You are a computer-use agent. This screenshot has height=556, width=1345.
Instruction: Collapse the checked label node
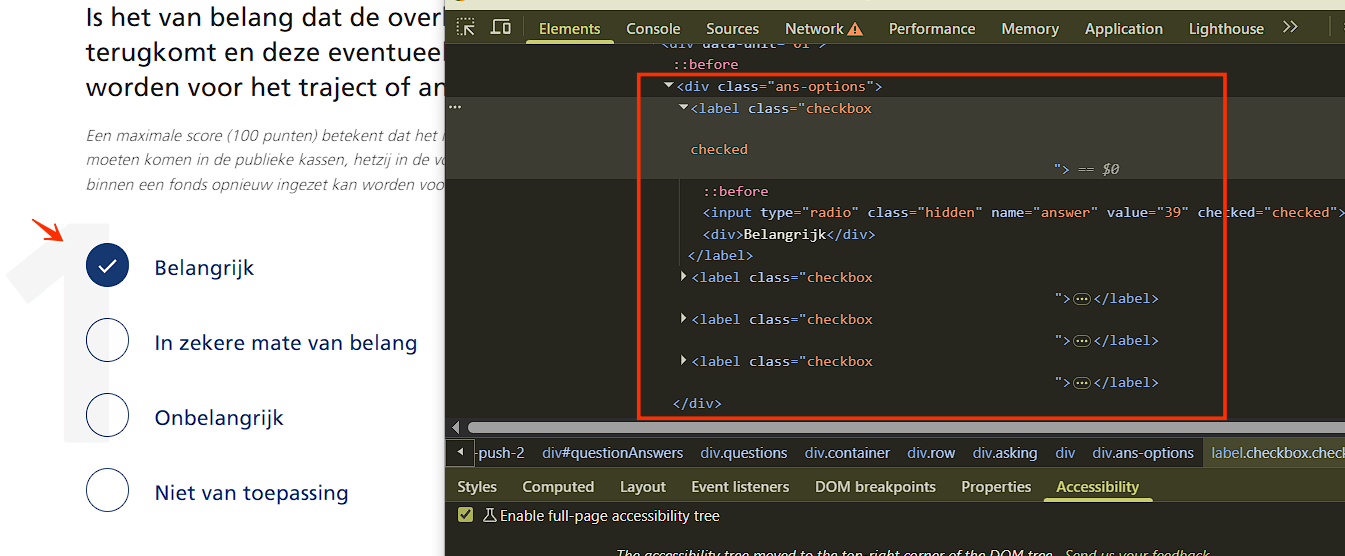click(x=684, y=108)
